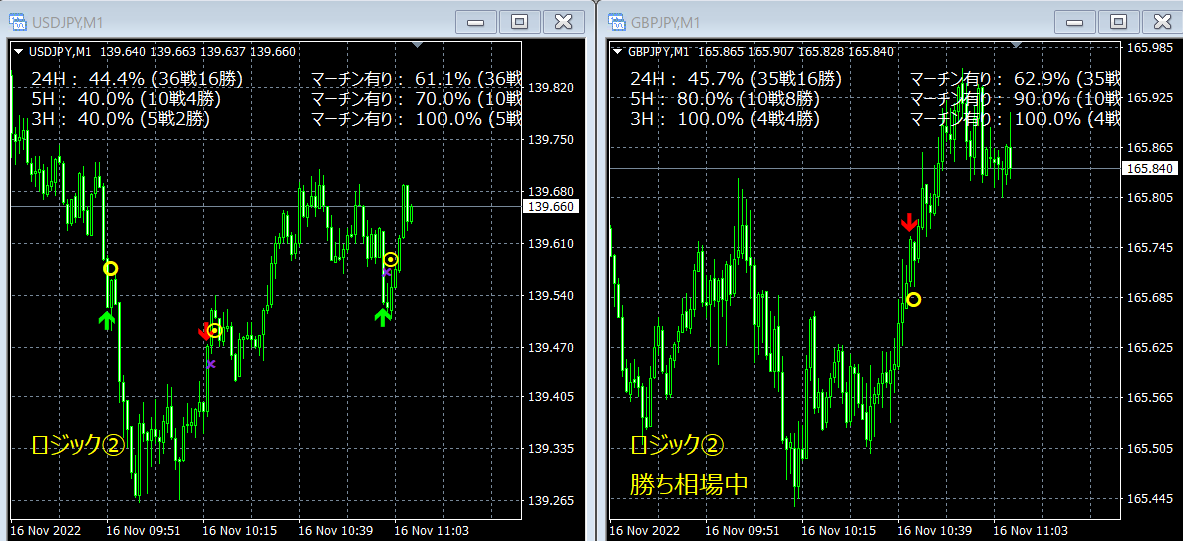Click the GBPJPY,M1 window title bar icon
The image size is (1183, 541).
[615, 21]
